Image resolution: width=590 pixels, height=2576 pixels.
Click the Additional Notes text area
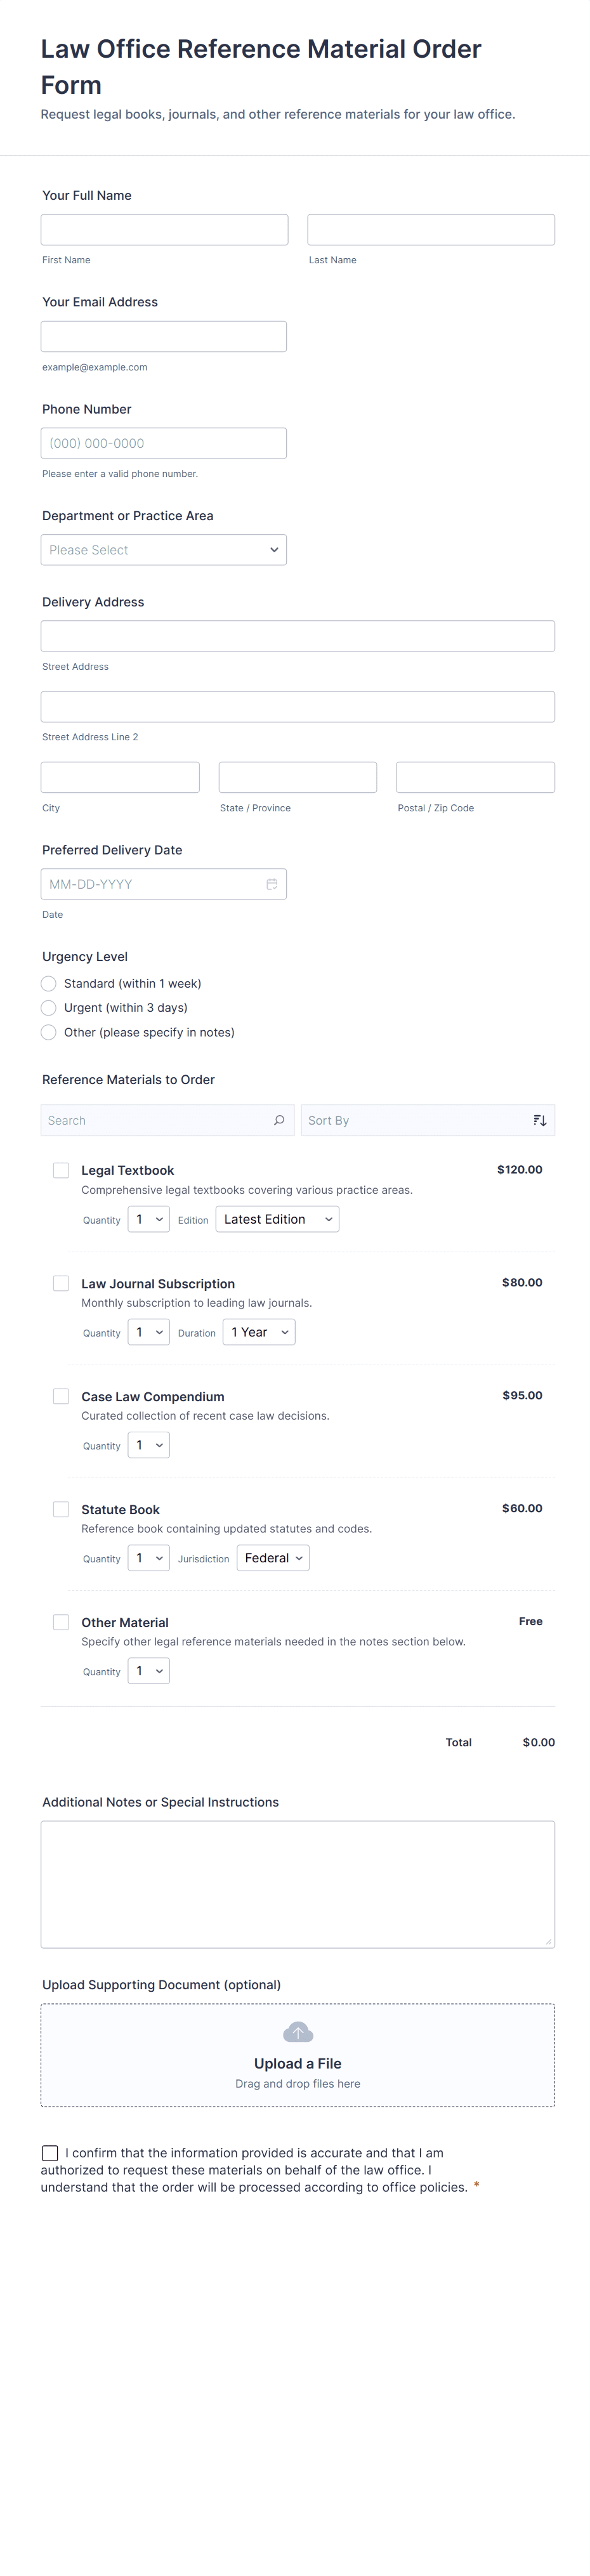(x=298, y=1884)
